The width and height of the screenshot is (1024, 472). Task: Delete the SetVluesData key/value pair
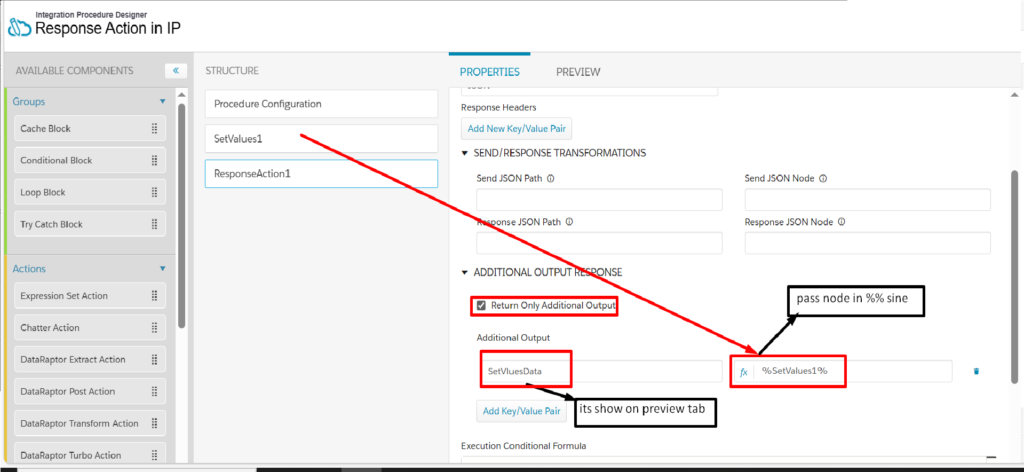tap(976, 371)
